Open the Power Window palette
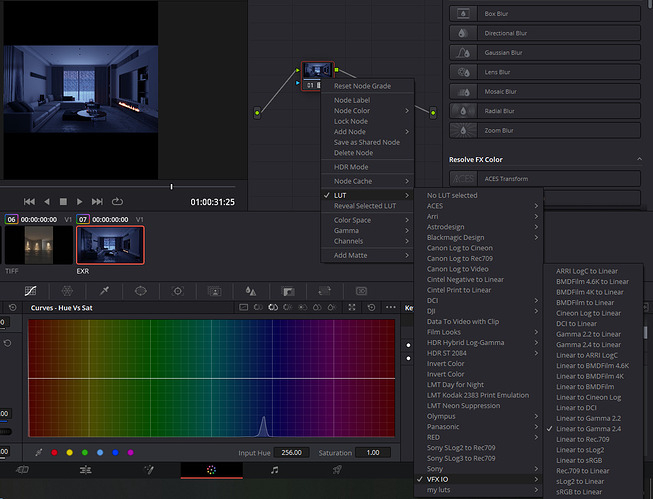This screenshot has height=499, width=653. pos(141,290)
